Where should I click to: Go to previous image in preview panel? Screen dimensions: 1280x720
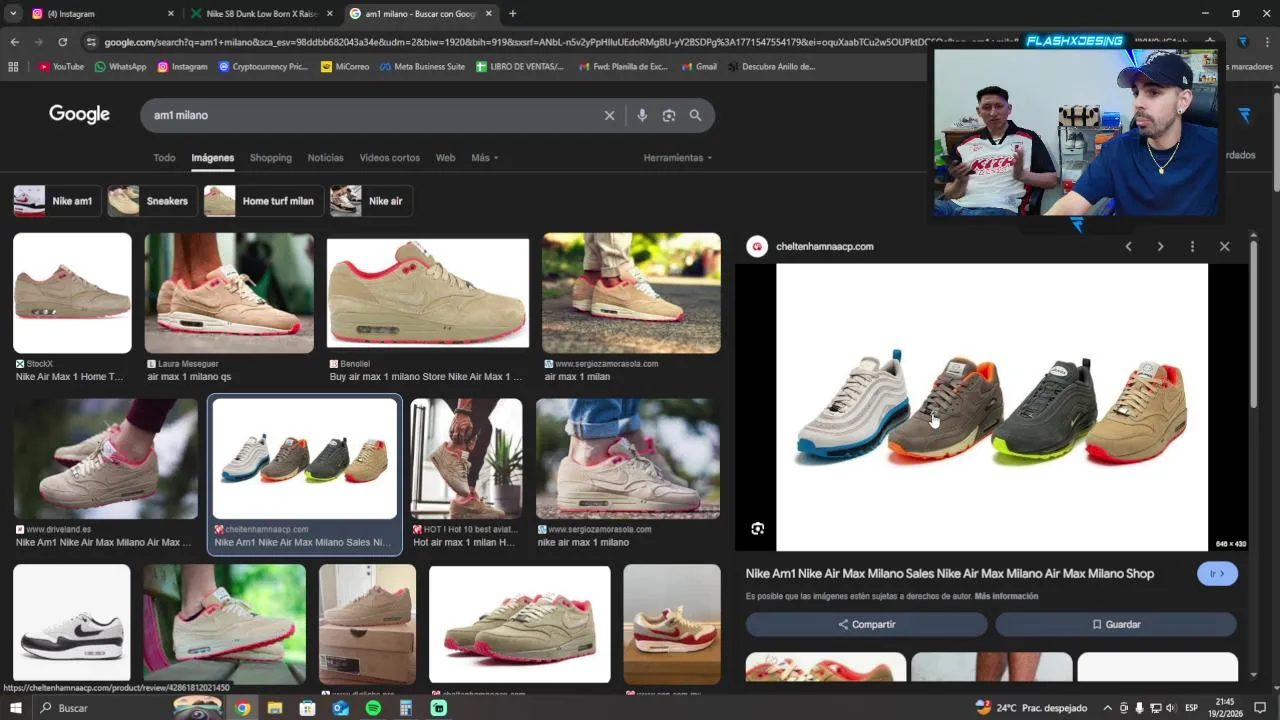[x=1128, y=246]
